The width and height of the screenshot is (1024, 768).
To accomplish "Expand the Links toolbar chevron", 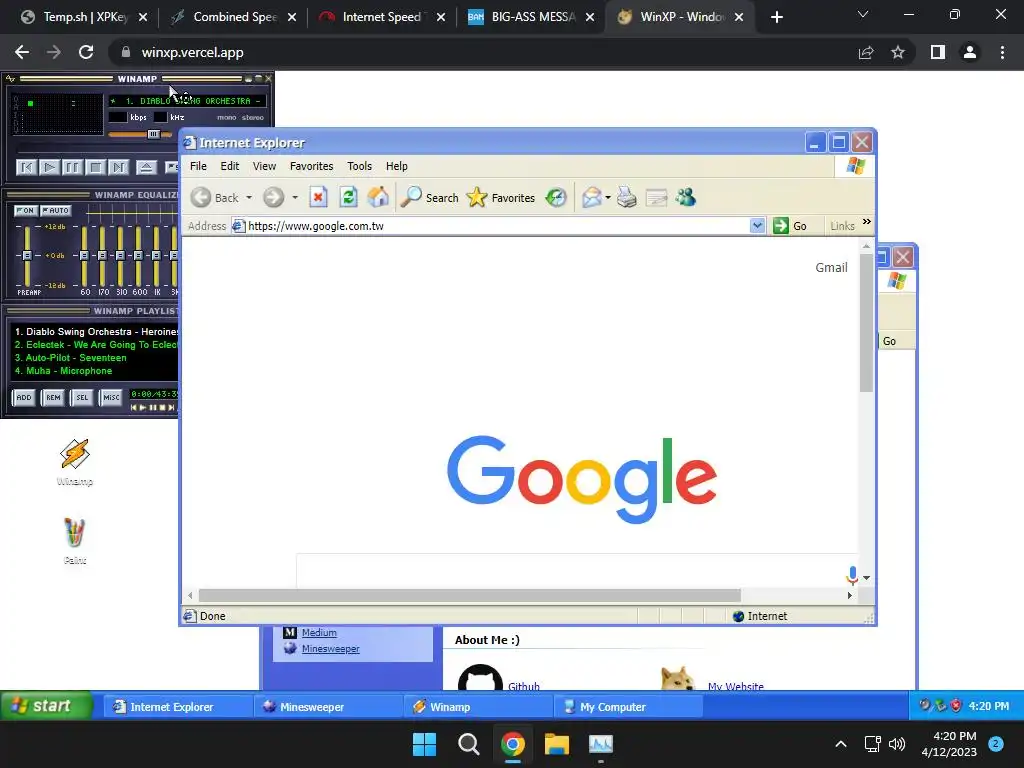I will 867,222.
